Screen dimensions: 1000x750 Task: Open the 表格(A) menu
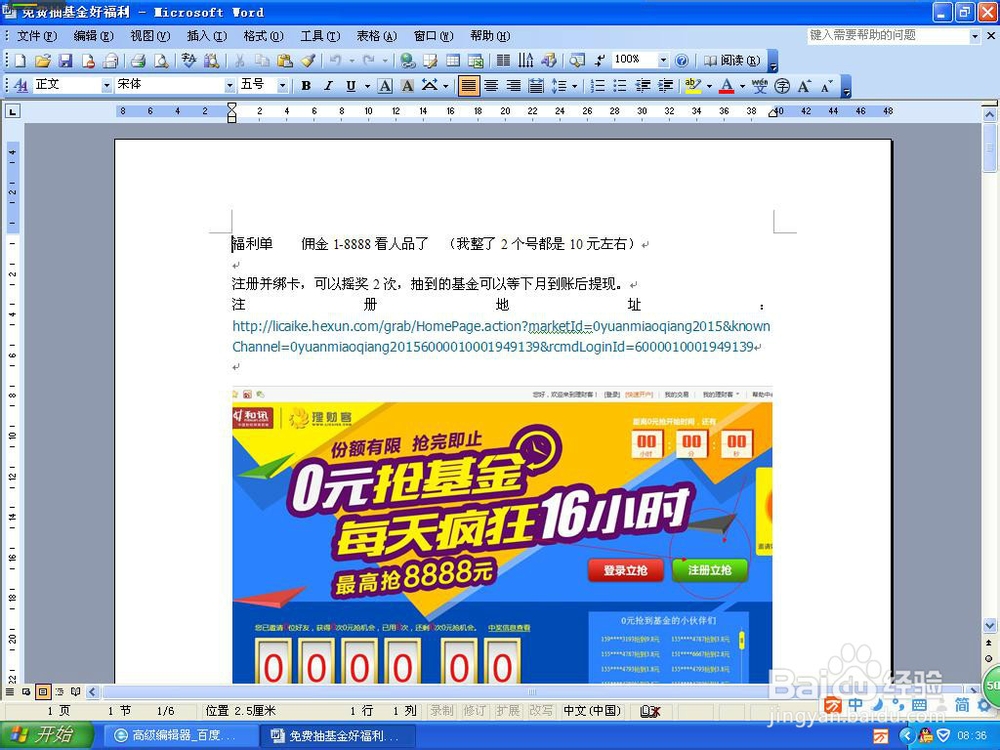tap(376, 36)
